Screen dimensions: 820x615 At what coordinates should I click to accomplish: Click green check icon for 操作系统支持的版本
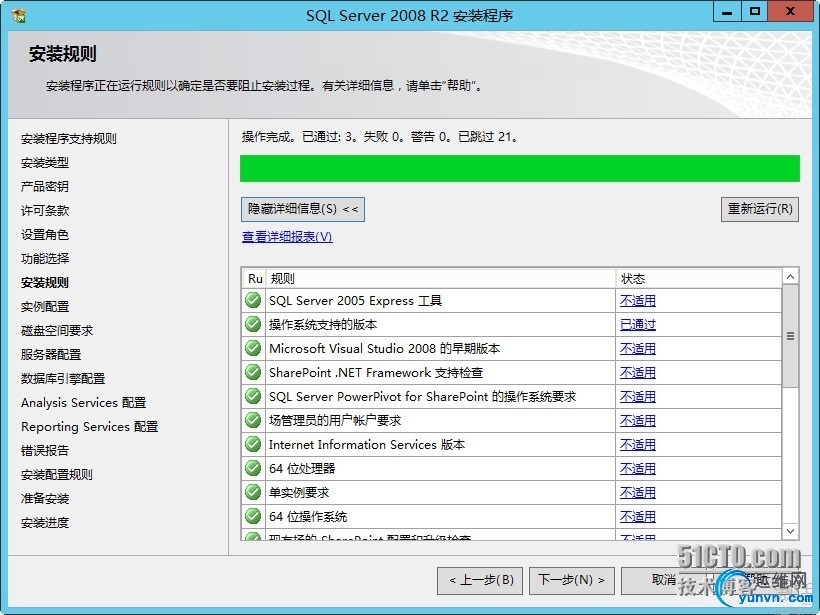click(x=253, y=324)
